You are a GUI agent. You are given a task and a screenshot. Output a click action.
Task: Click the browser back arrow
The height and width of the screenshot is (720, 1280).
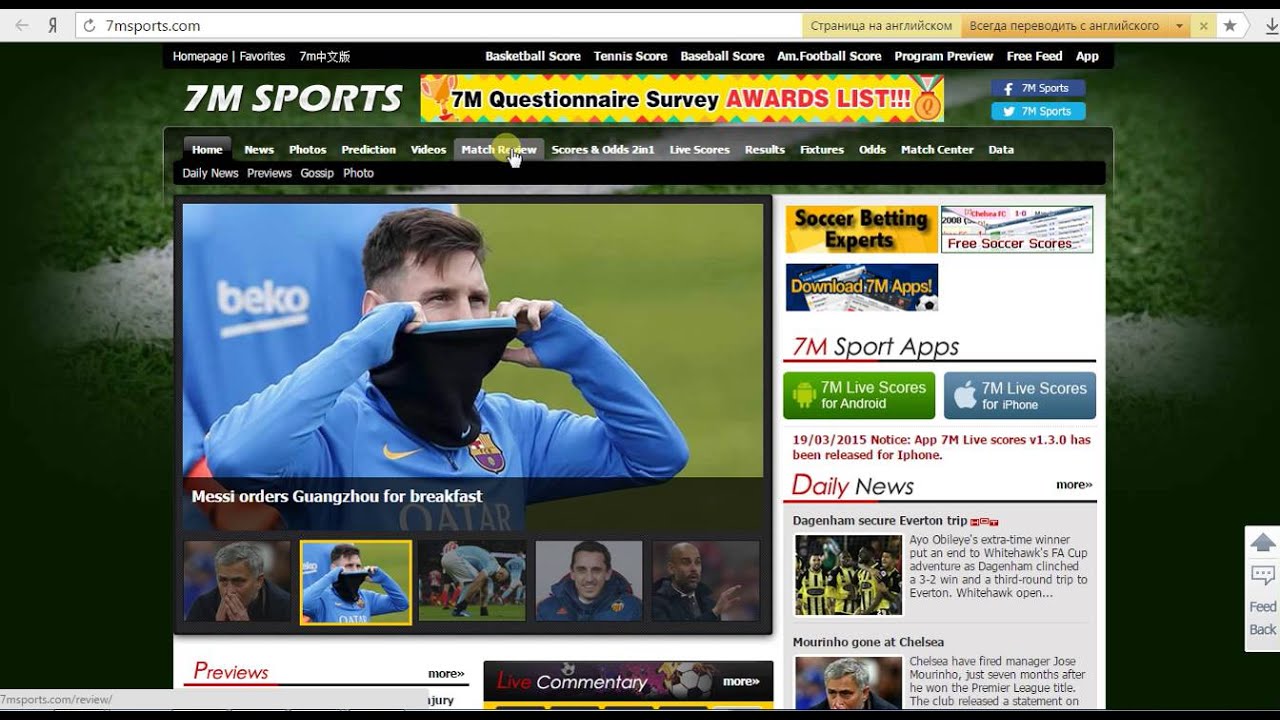pyautogui.click(x=23, y=26)
